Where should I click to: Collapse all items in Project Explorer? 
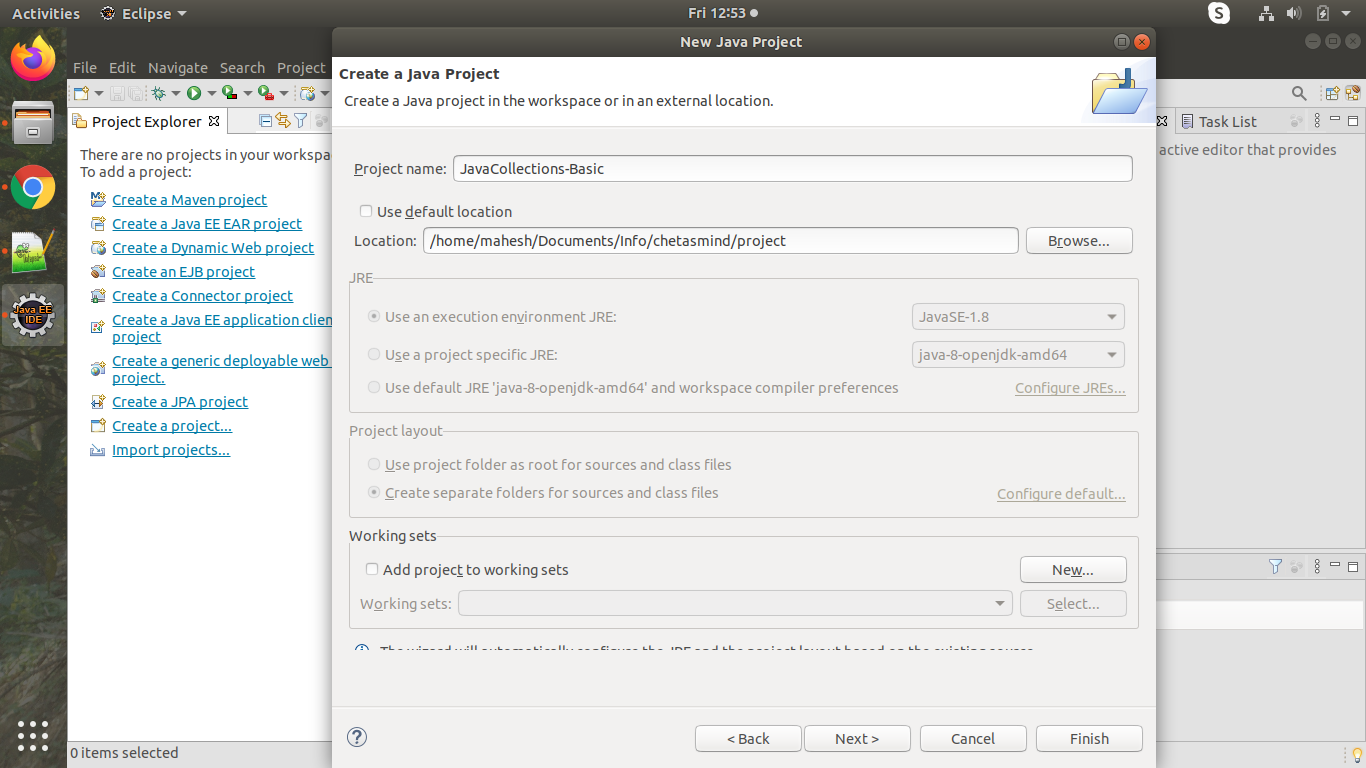click(x=265, y=120)
